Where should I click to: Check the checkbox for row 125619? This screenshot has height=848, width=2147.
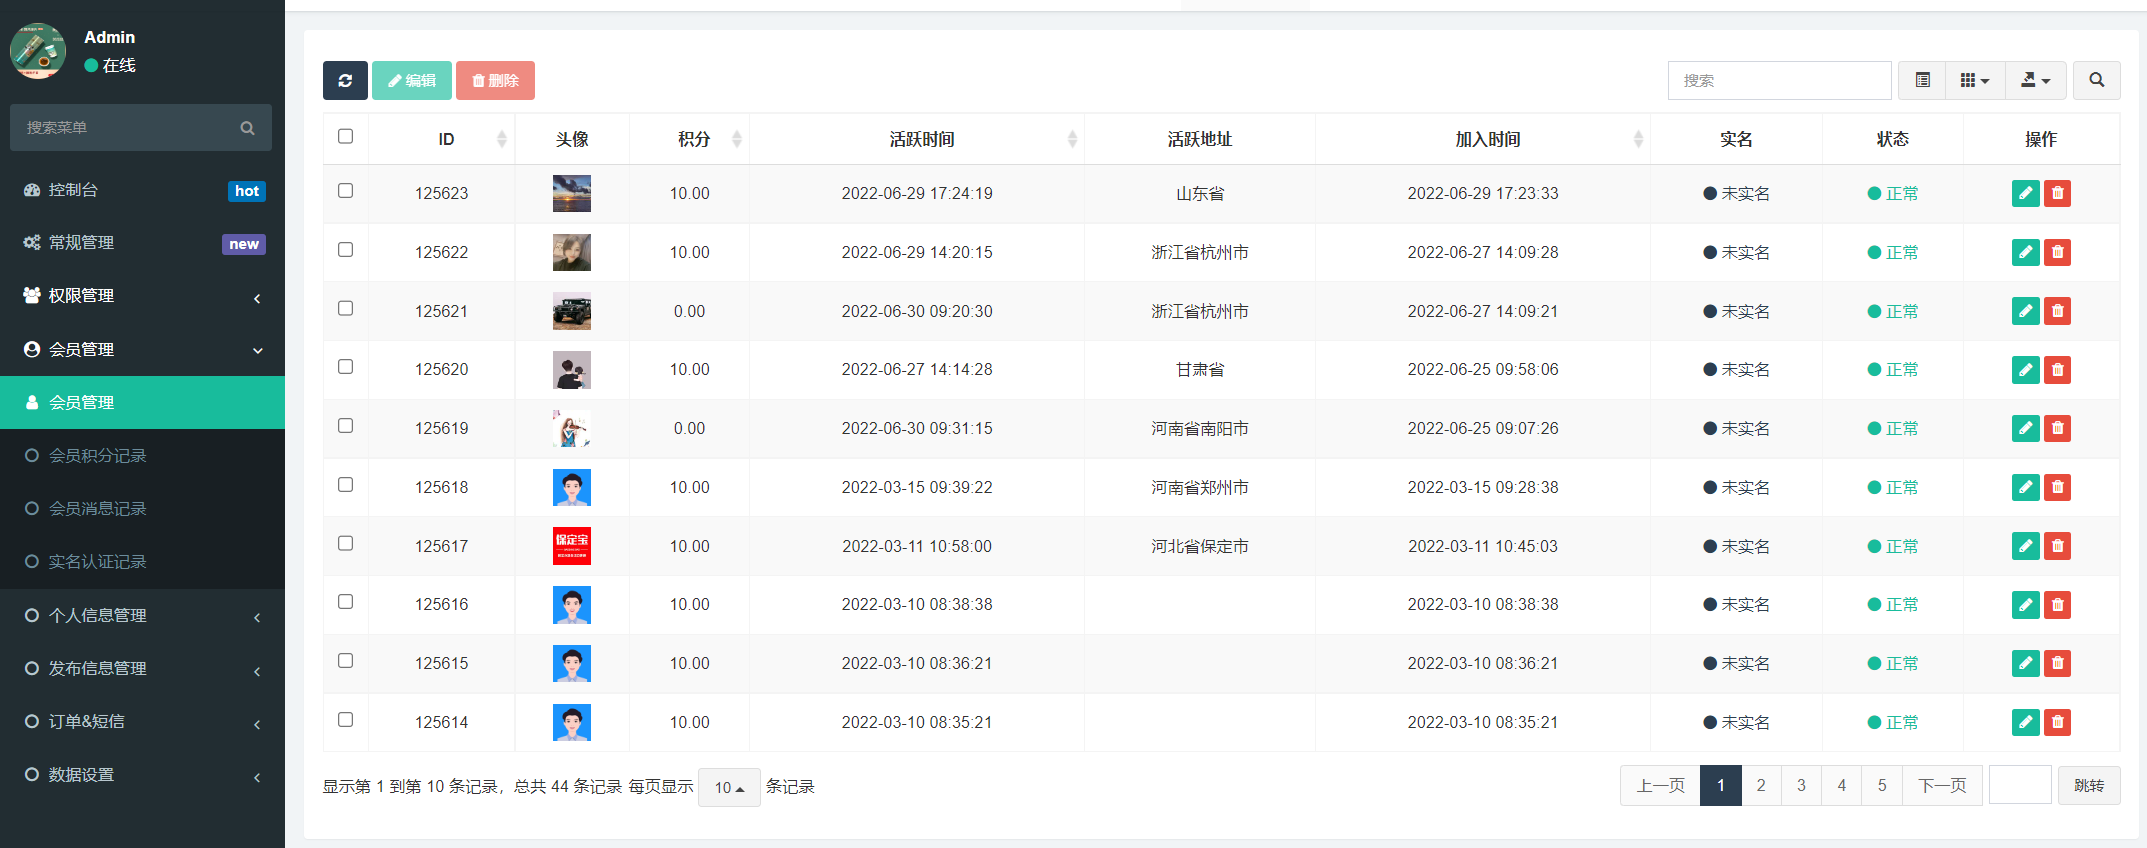[x=345, y=425]
